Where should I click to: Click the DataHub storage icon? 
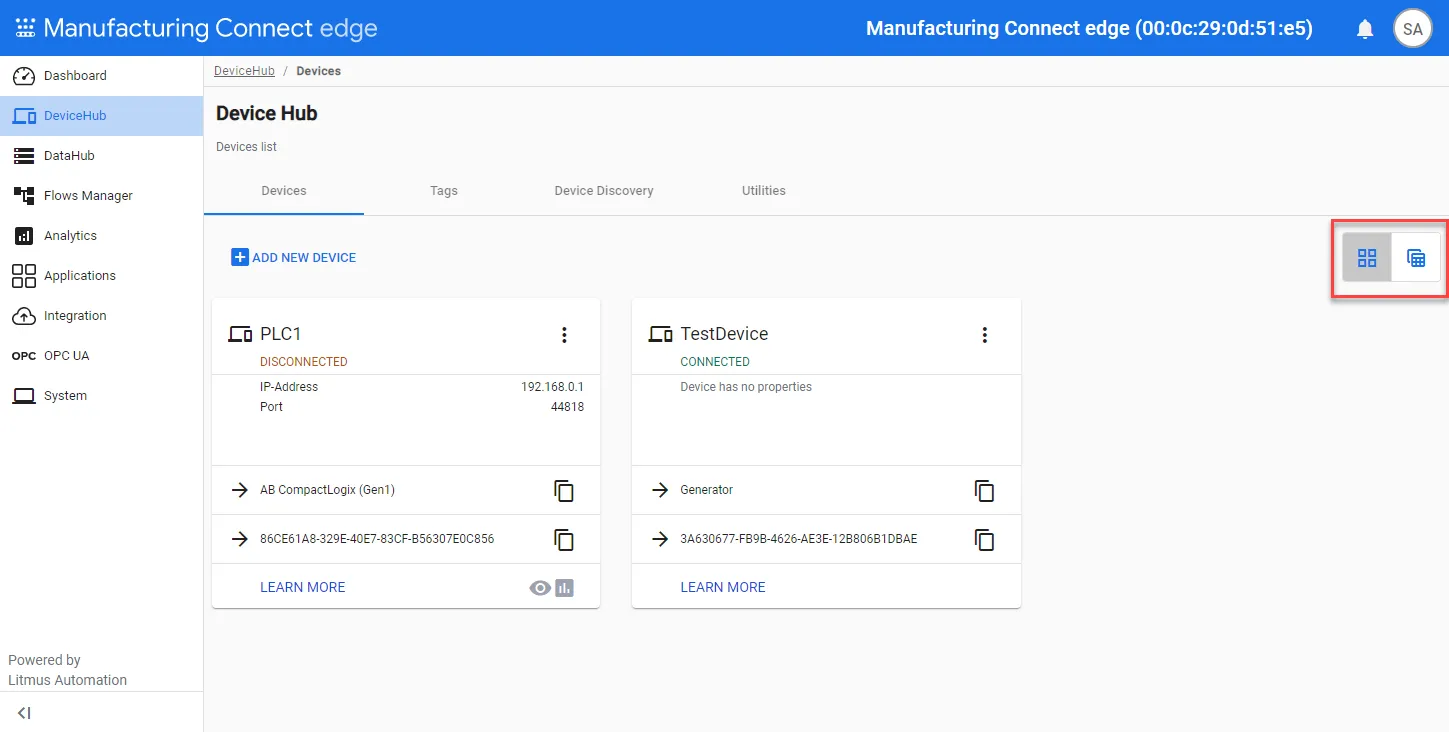24,156
